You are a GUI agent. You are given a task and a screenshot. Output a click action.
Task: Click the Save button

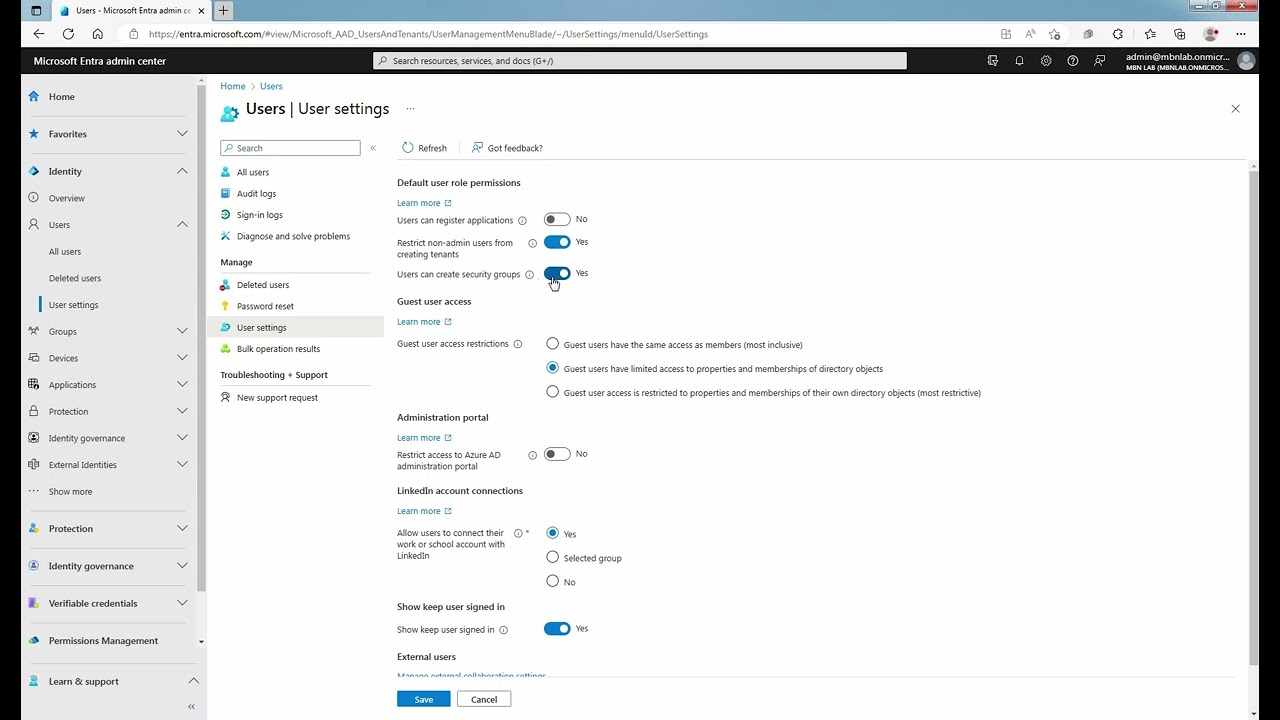(x=424, y=699)
